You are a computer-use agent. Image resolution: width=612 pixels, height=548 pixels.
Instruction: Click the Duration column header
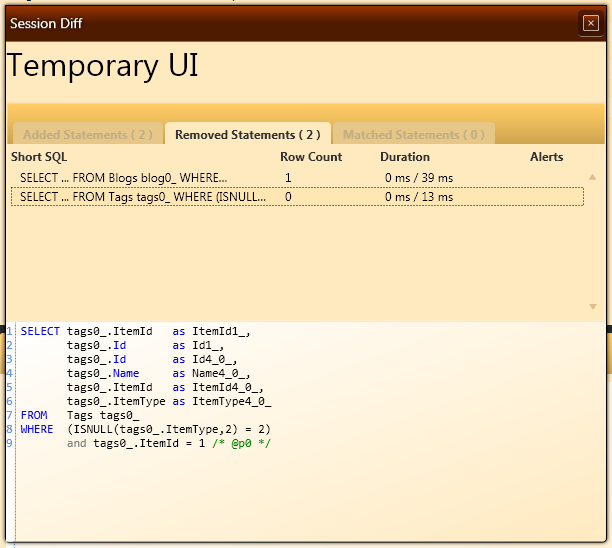pyautogui.click(x=405, y=157)
